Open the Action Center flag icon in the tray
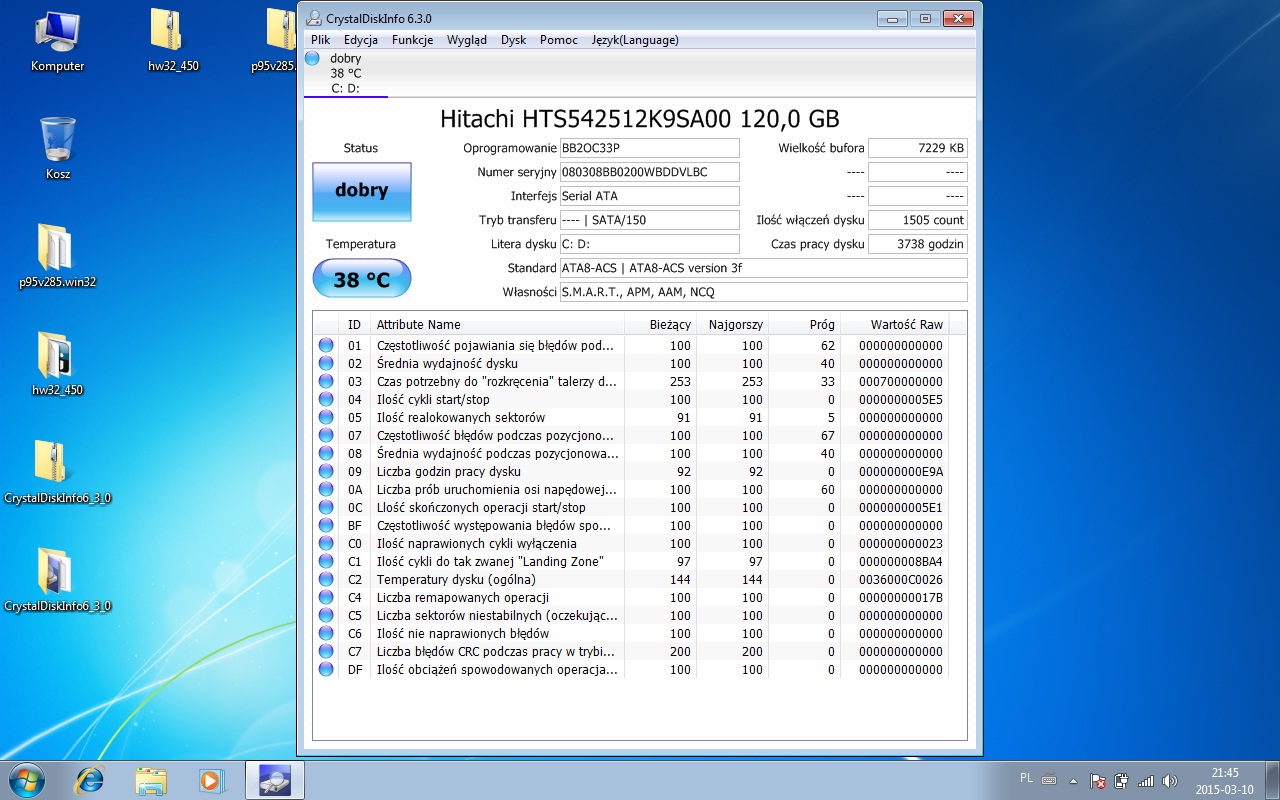 [x=1098, y=780]
